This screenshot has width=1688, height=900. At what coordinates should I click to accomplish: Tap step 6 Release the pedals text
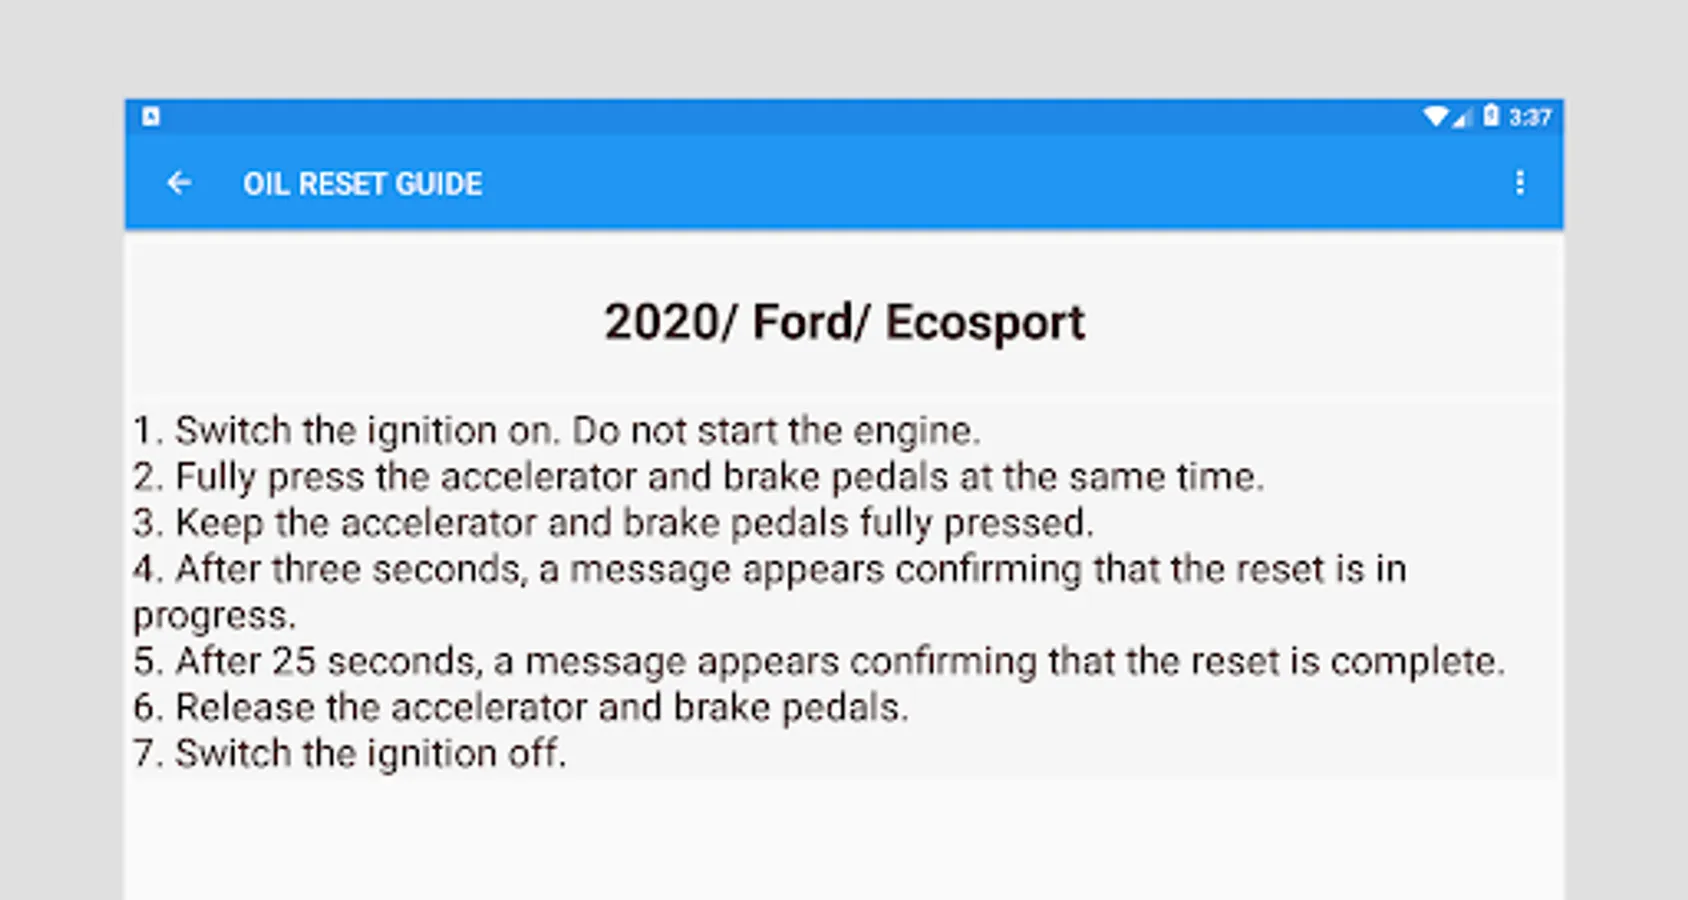520,707
